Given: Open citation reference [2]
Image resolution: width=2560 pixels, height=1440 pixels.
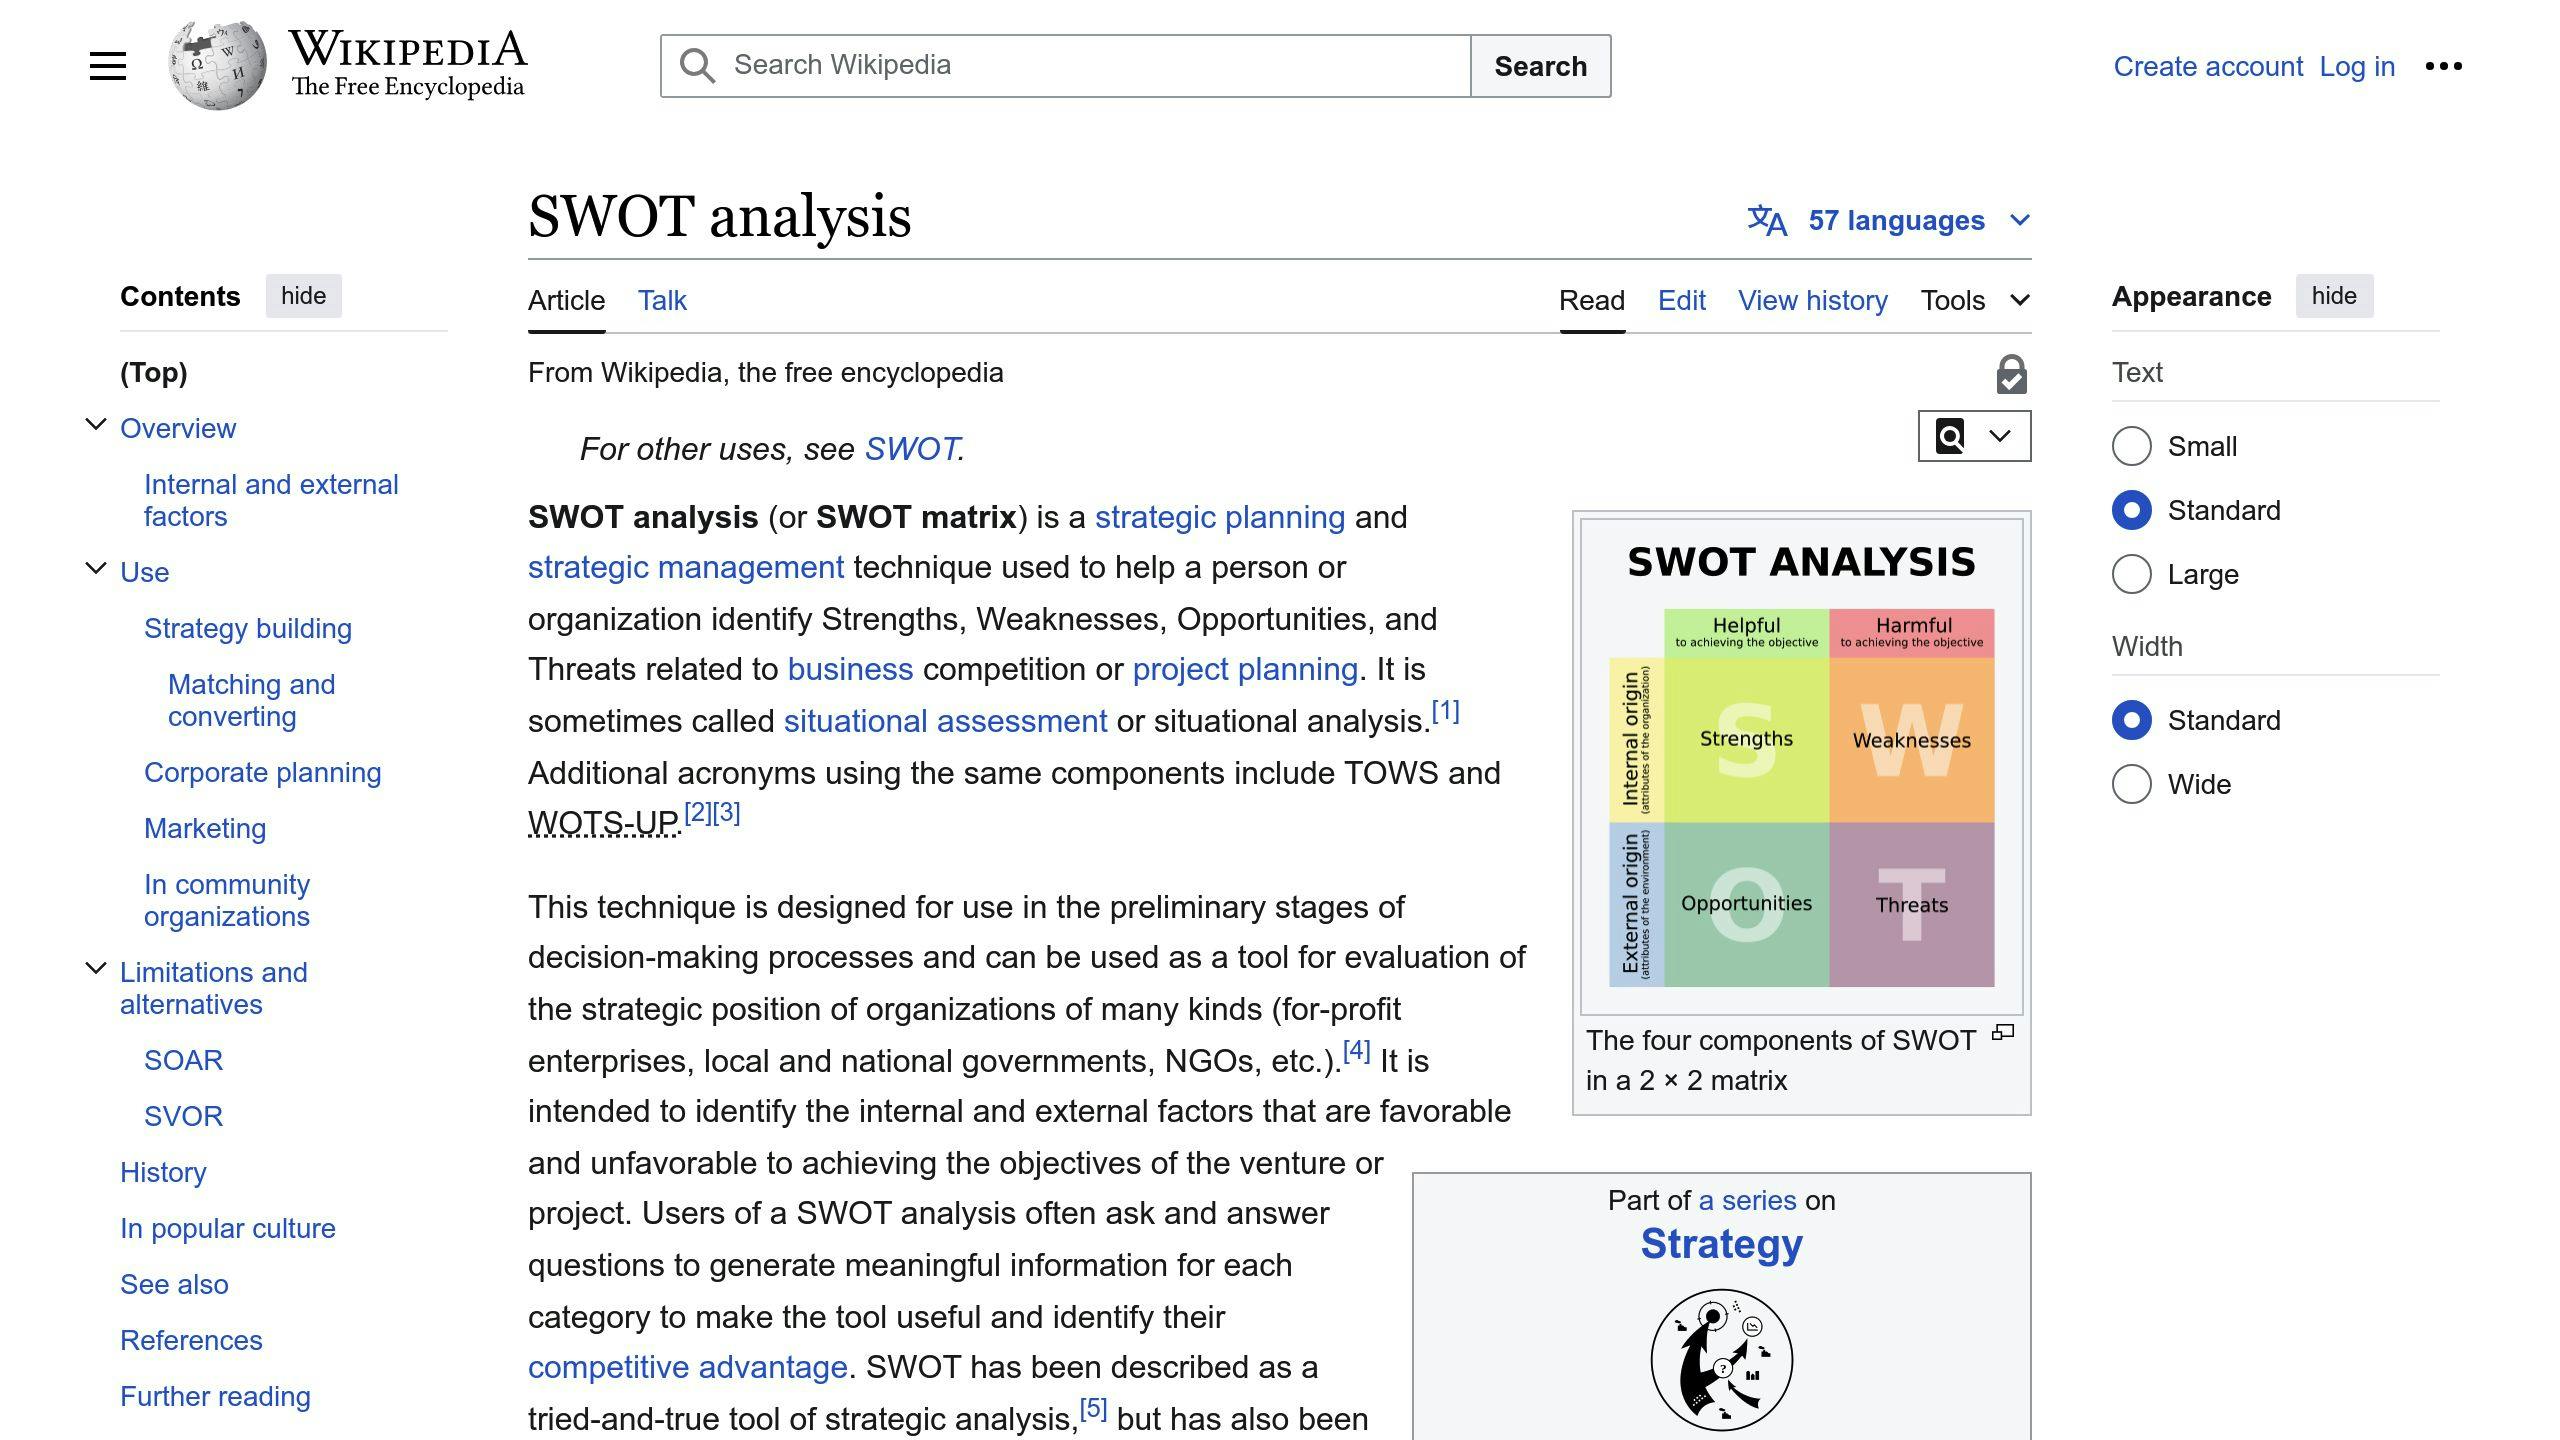Looking at the screenshot, I should (x=698, y=812).
